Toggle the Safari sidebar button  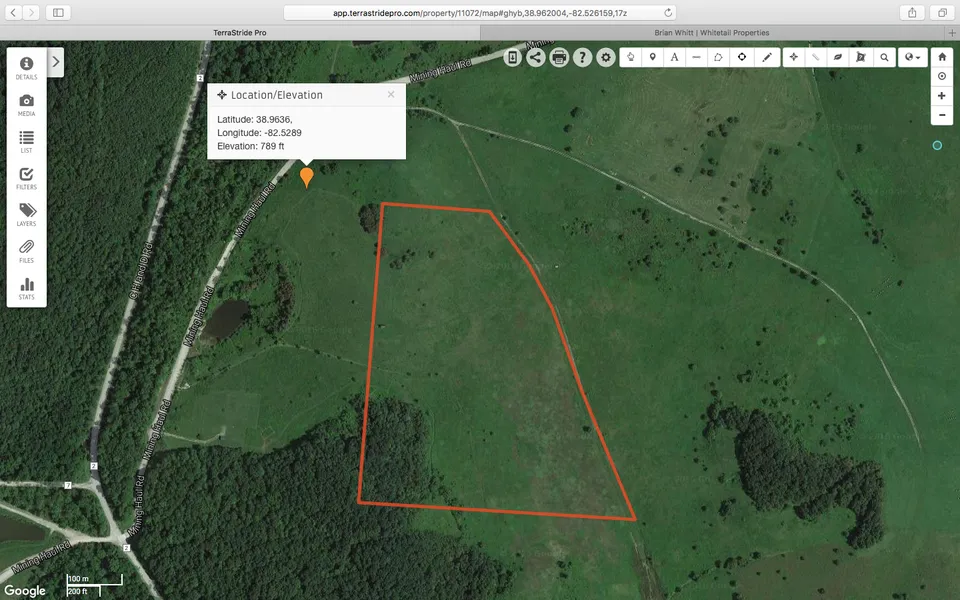pyautogui.click(x=57, y=12)
